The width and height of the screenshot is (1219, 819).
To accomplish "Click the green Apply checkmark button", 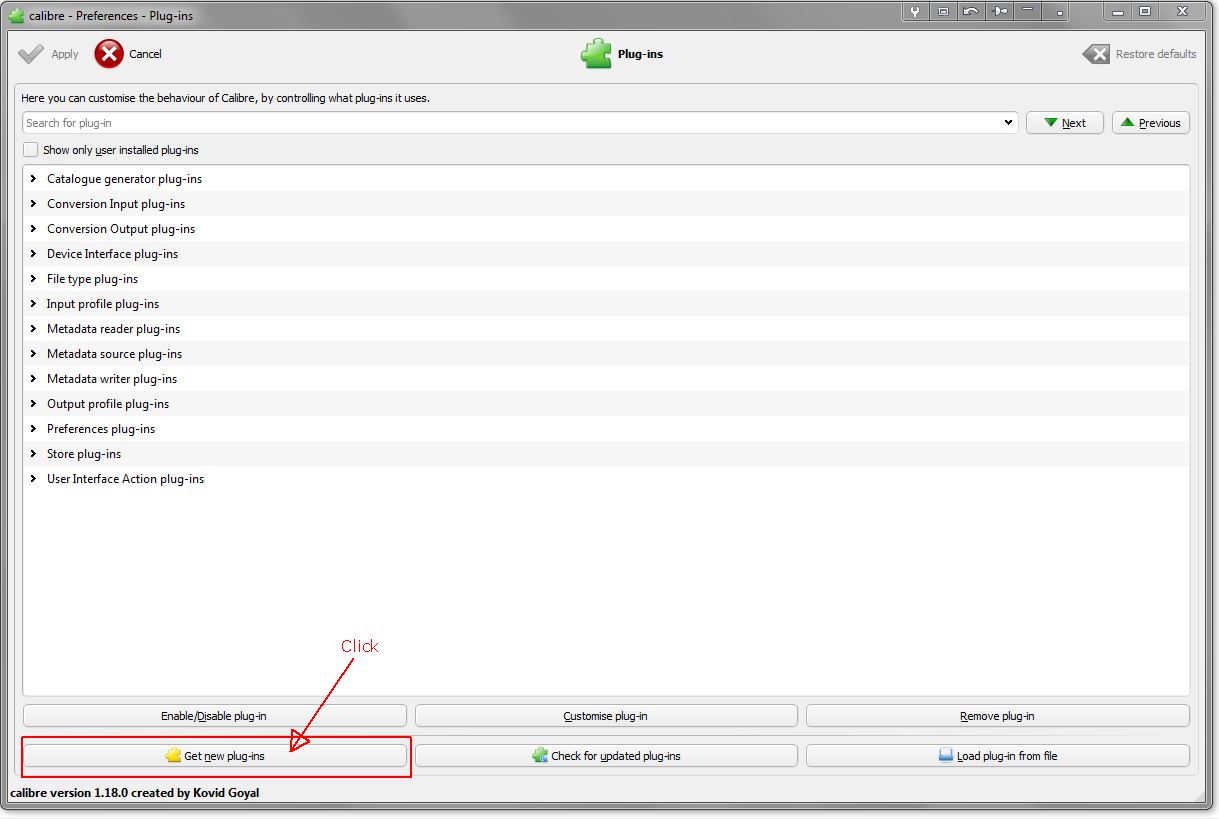I will [x=48, y=54].
